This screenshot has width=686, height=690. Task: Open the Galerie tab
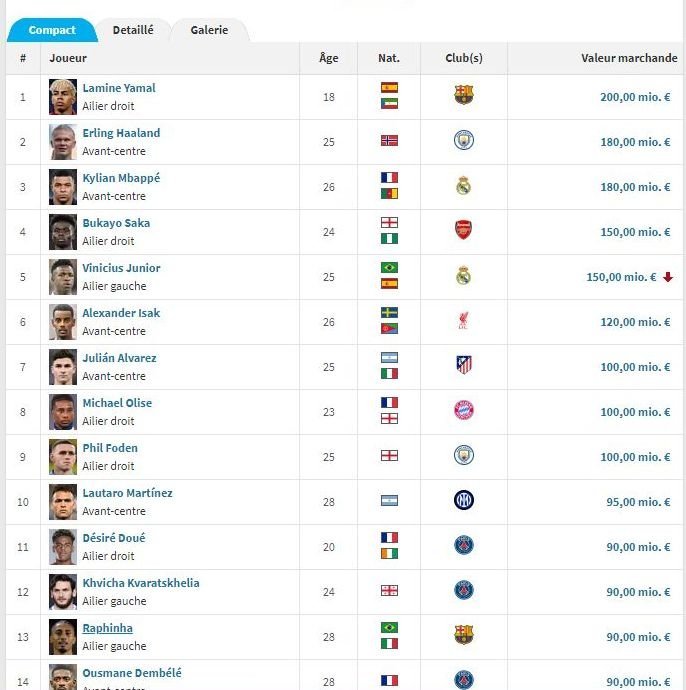[209, 30]
